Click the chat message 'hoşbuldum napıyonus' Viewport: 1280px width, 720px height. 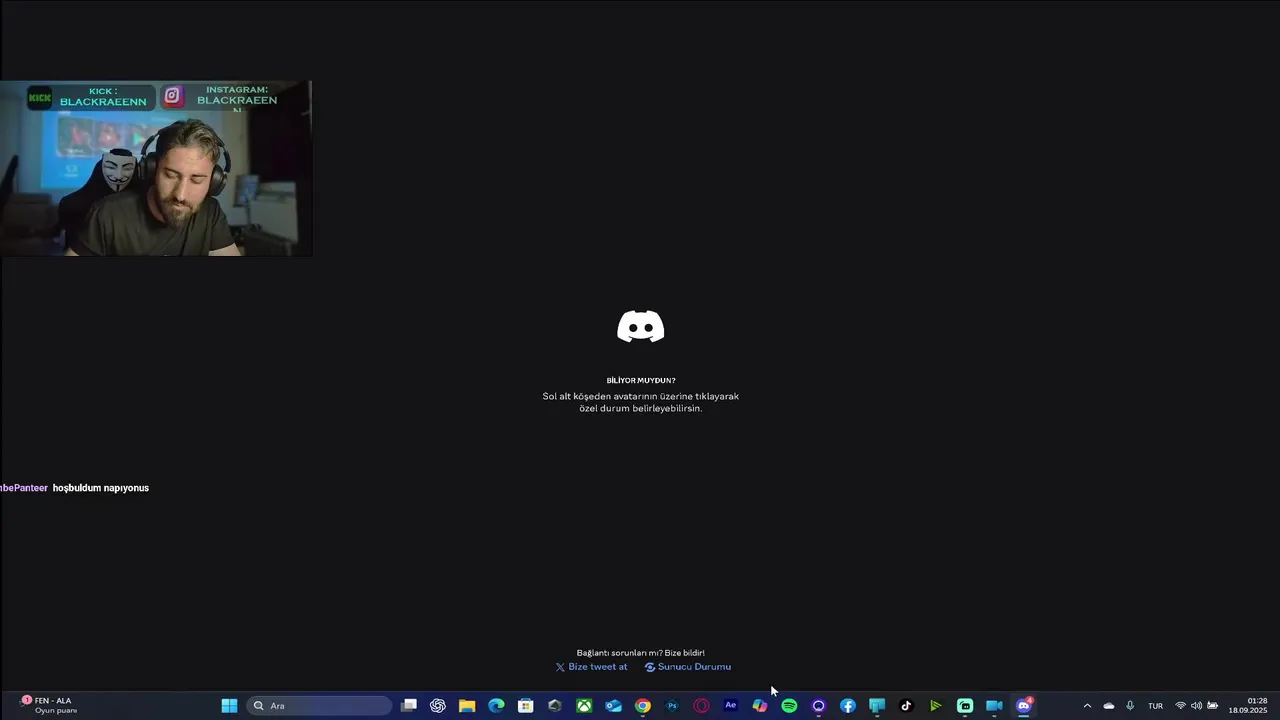(x=101, y=488)
